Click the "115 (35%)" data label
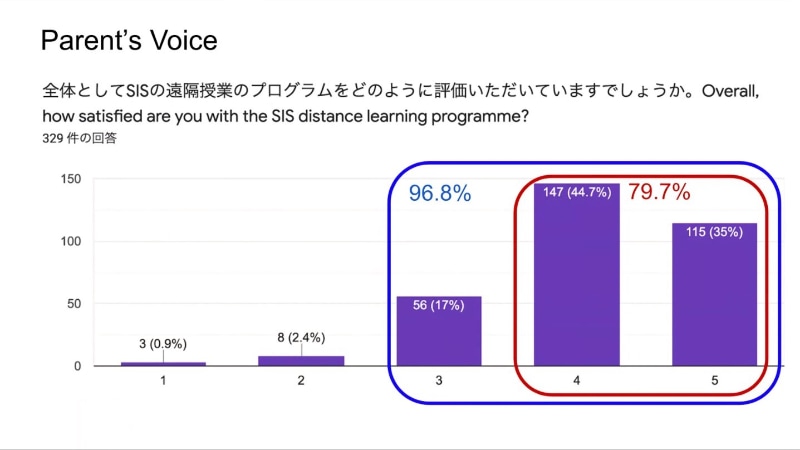 point(714,232)
